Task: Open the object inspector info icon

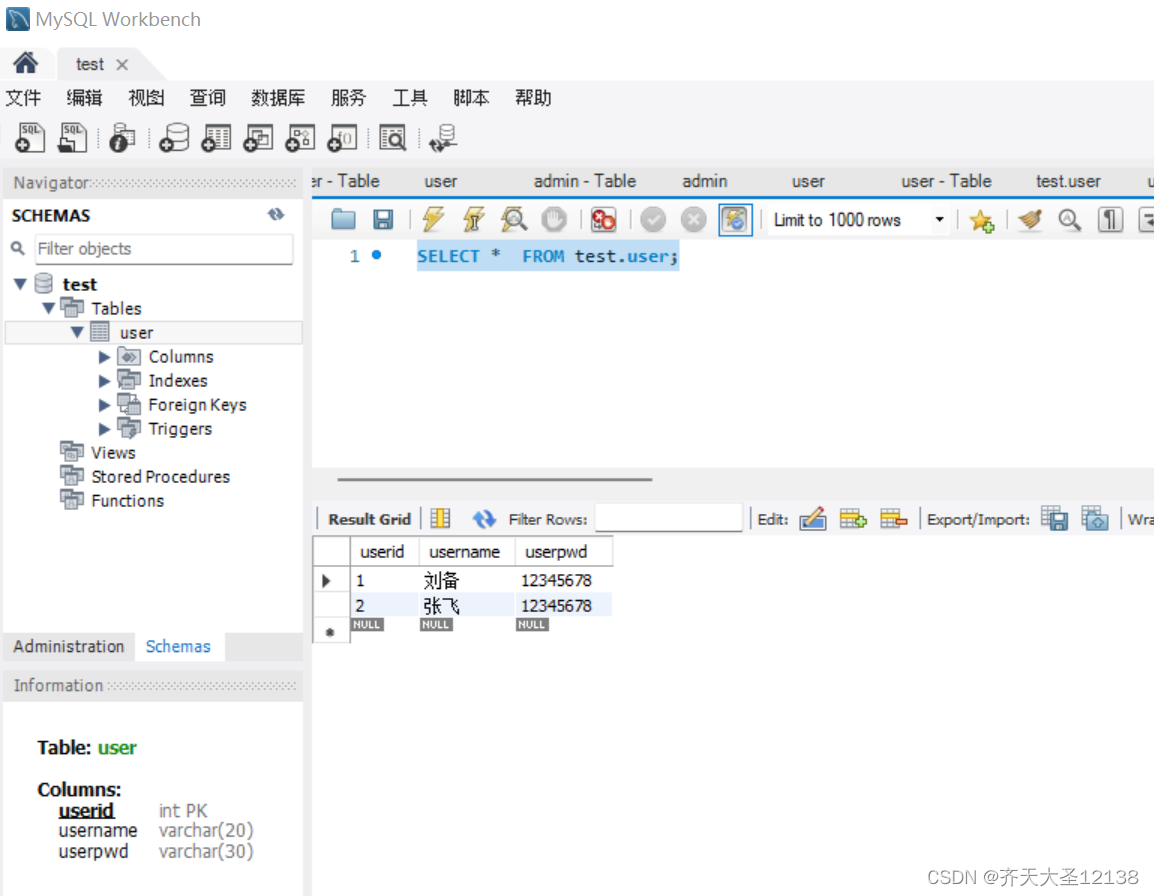Action: [122, 138]
